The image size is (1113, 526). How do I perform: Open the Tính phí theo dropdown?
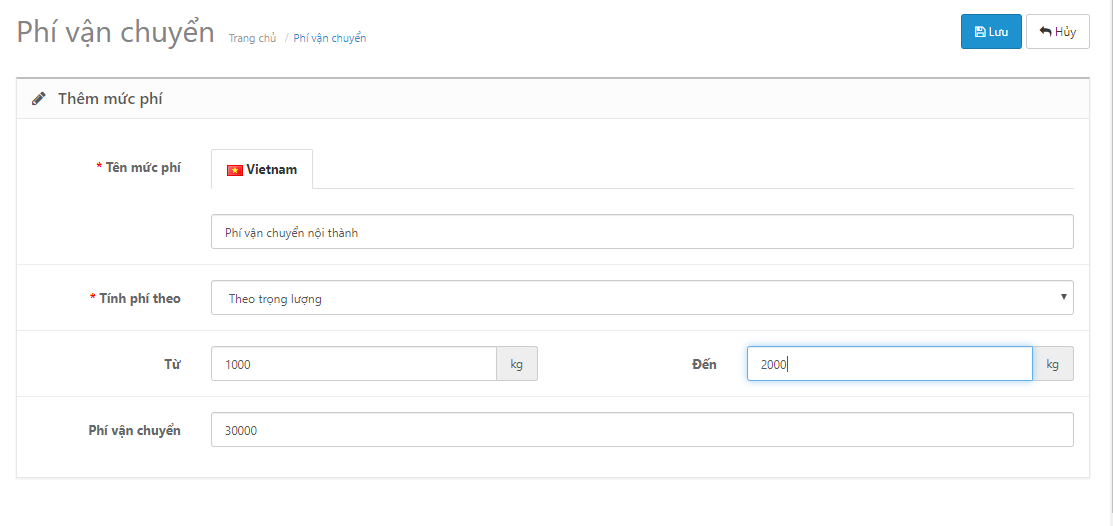[642, 298]
